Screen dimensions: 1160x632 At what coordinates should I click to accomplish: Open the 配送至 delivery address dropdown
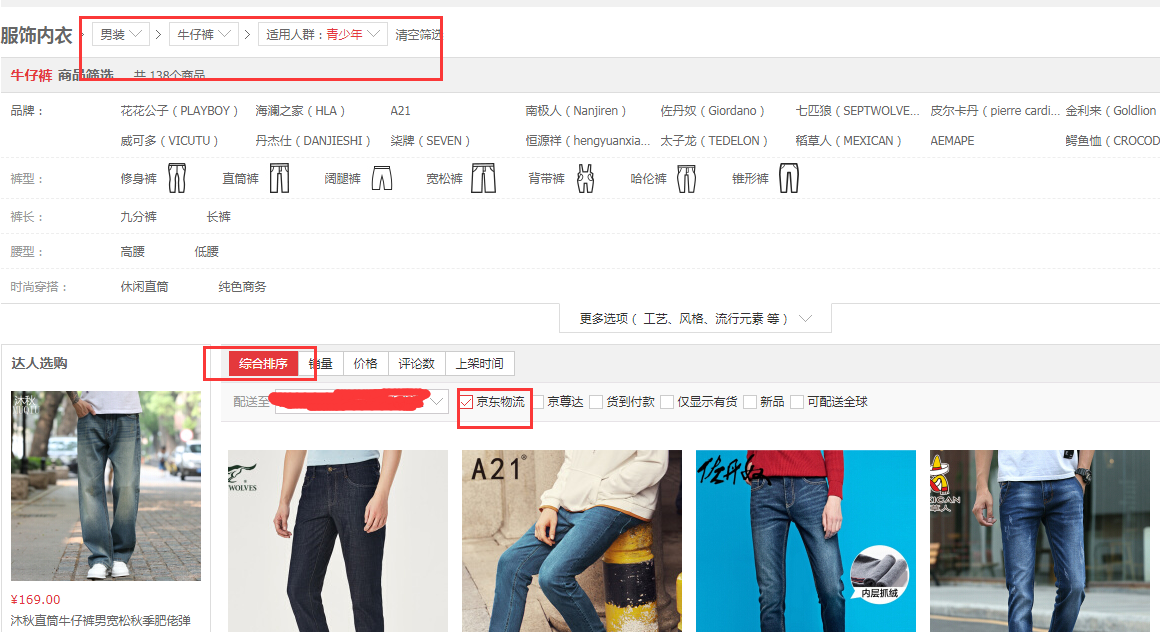click(362, 402)
